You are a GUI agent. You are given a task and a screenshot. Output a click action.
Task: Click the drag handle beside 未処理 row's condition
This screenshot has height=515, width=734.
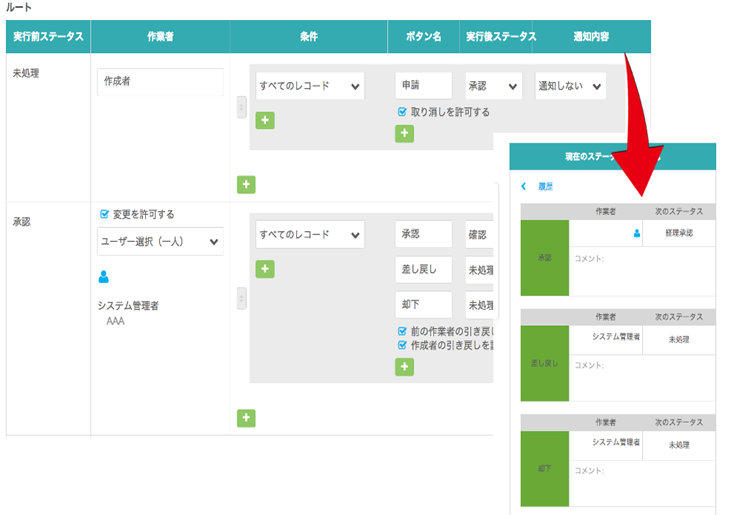pyautogui.click(x=241, y=107)
